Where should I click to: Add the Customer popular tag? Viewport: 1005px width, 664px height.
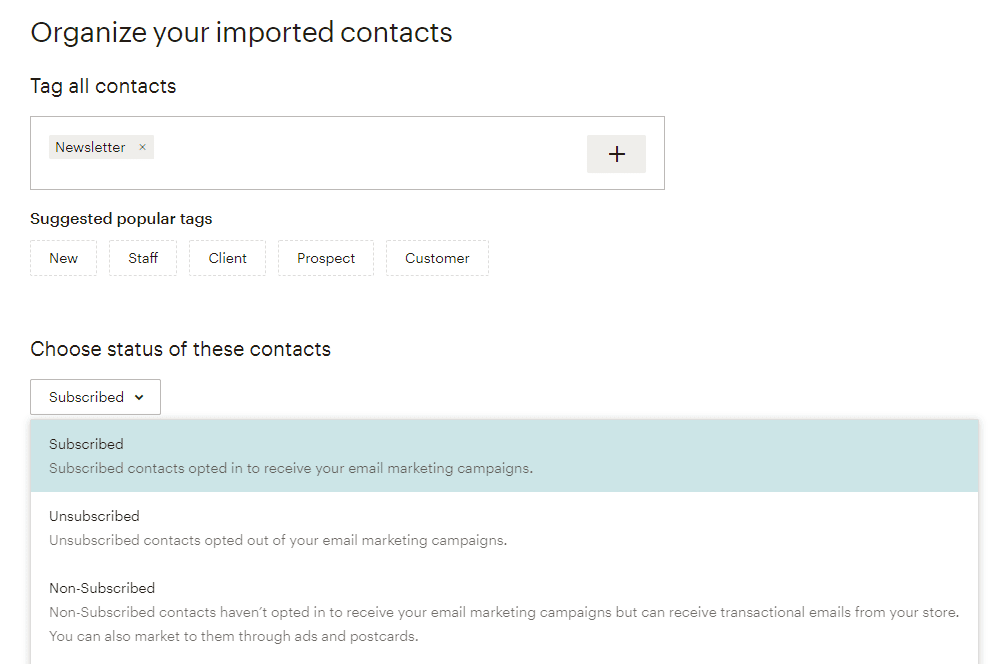point(437,257)
